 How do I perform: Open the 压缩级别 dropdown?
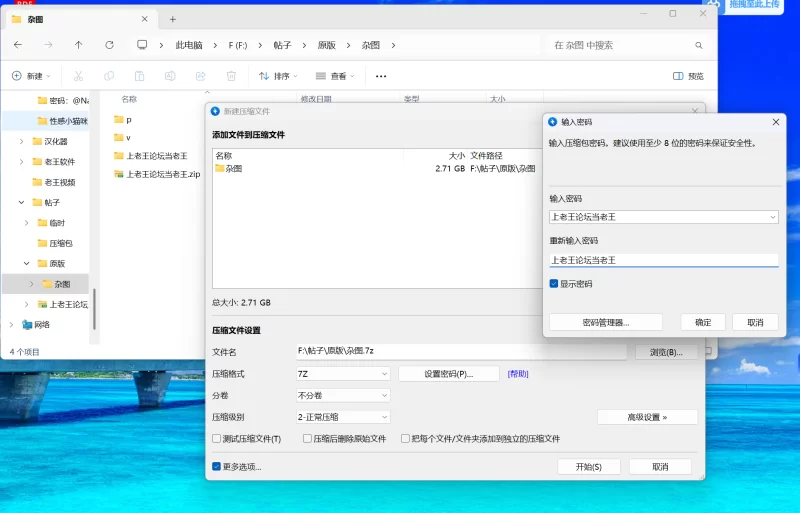pos(343,417)
